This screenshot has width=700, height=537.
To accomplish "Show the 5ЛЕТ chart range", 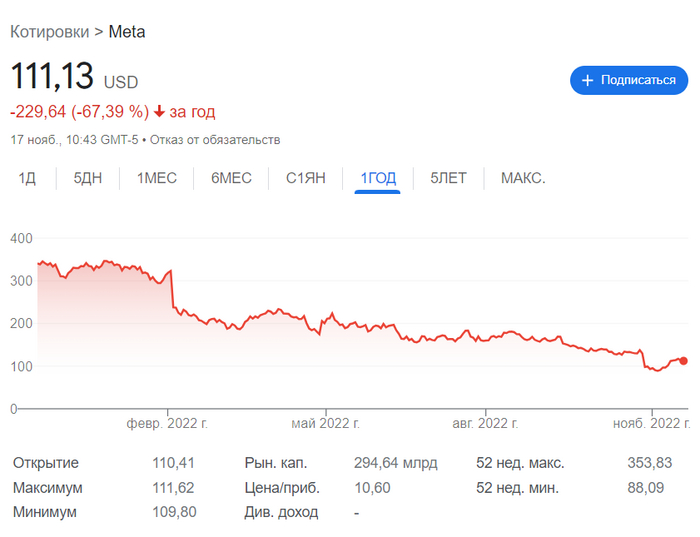I will click(448, 178).
